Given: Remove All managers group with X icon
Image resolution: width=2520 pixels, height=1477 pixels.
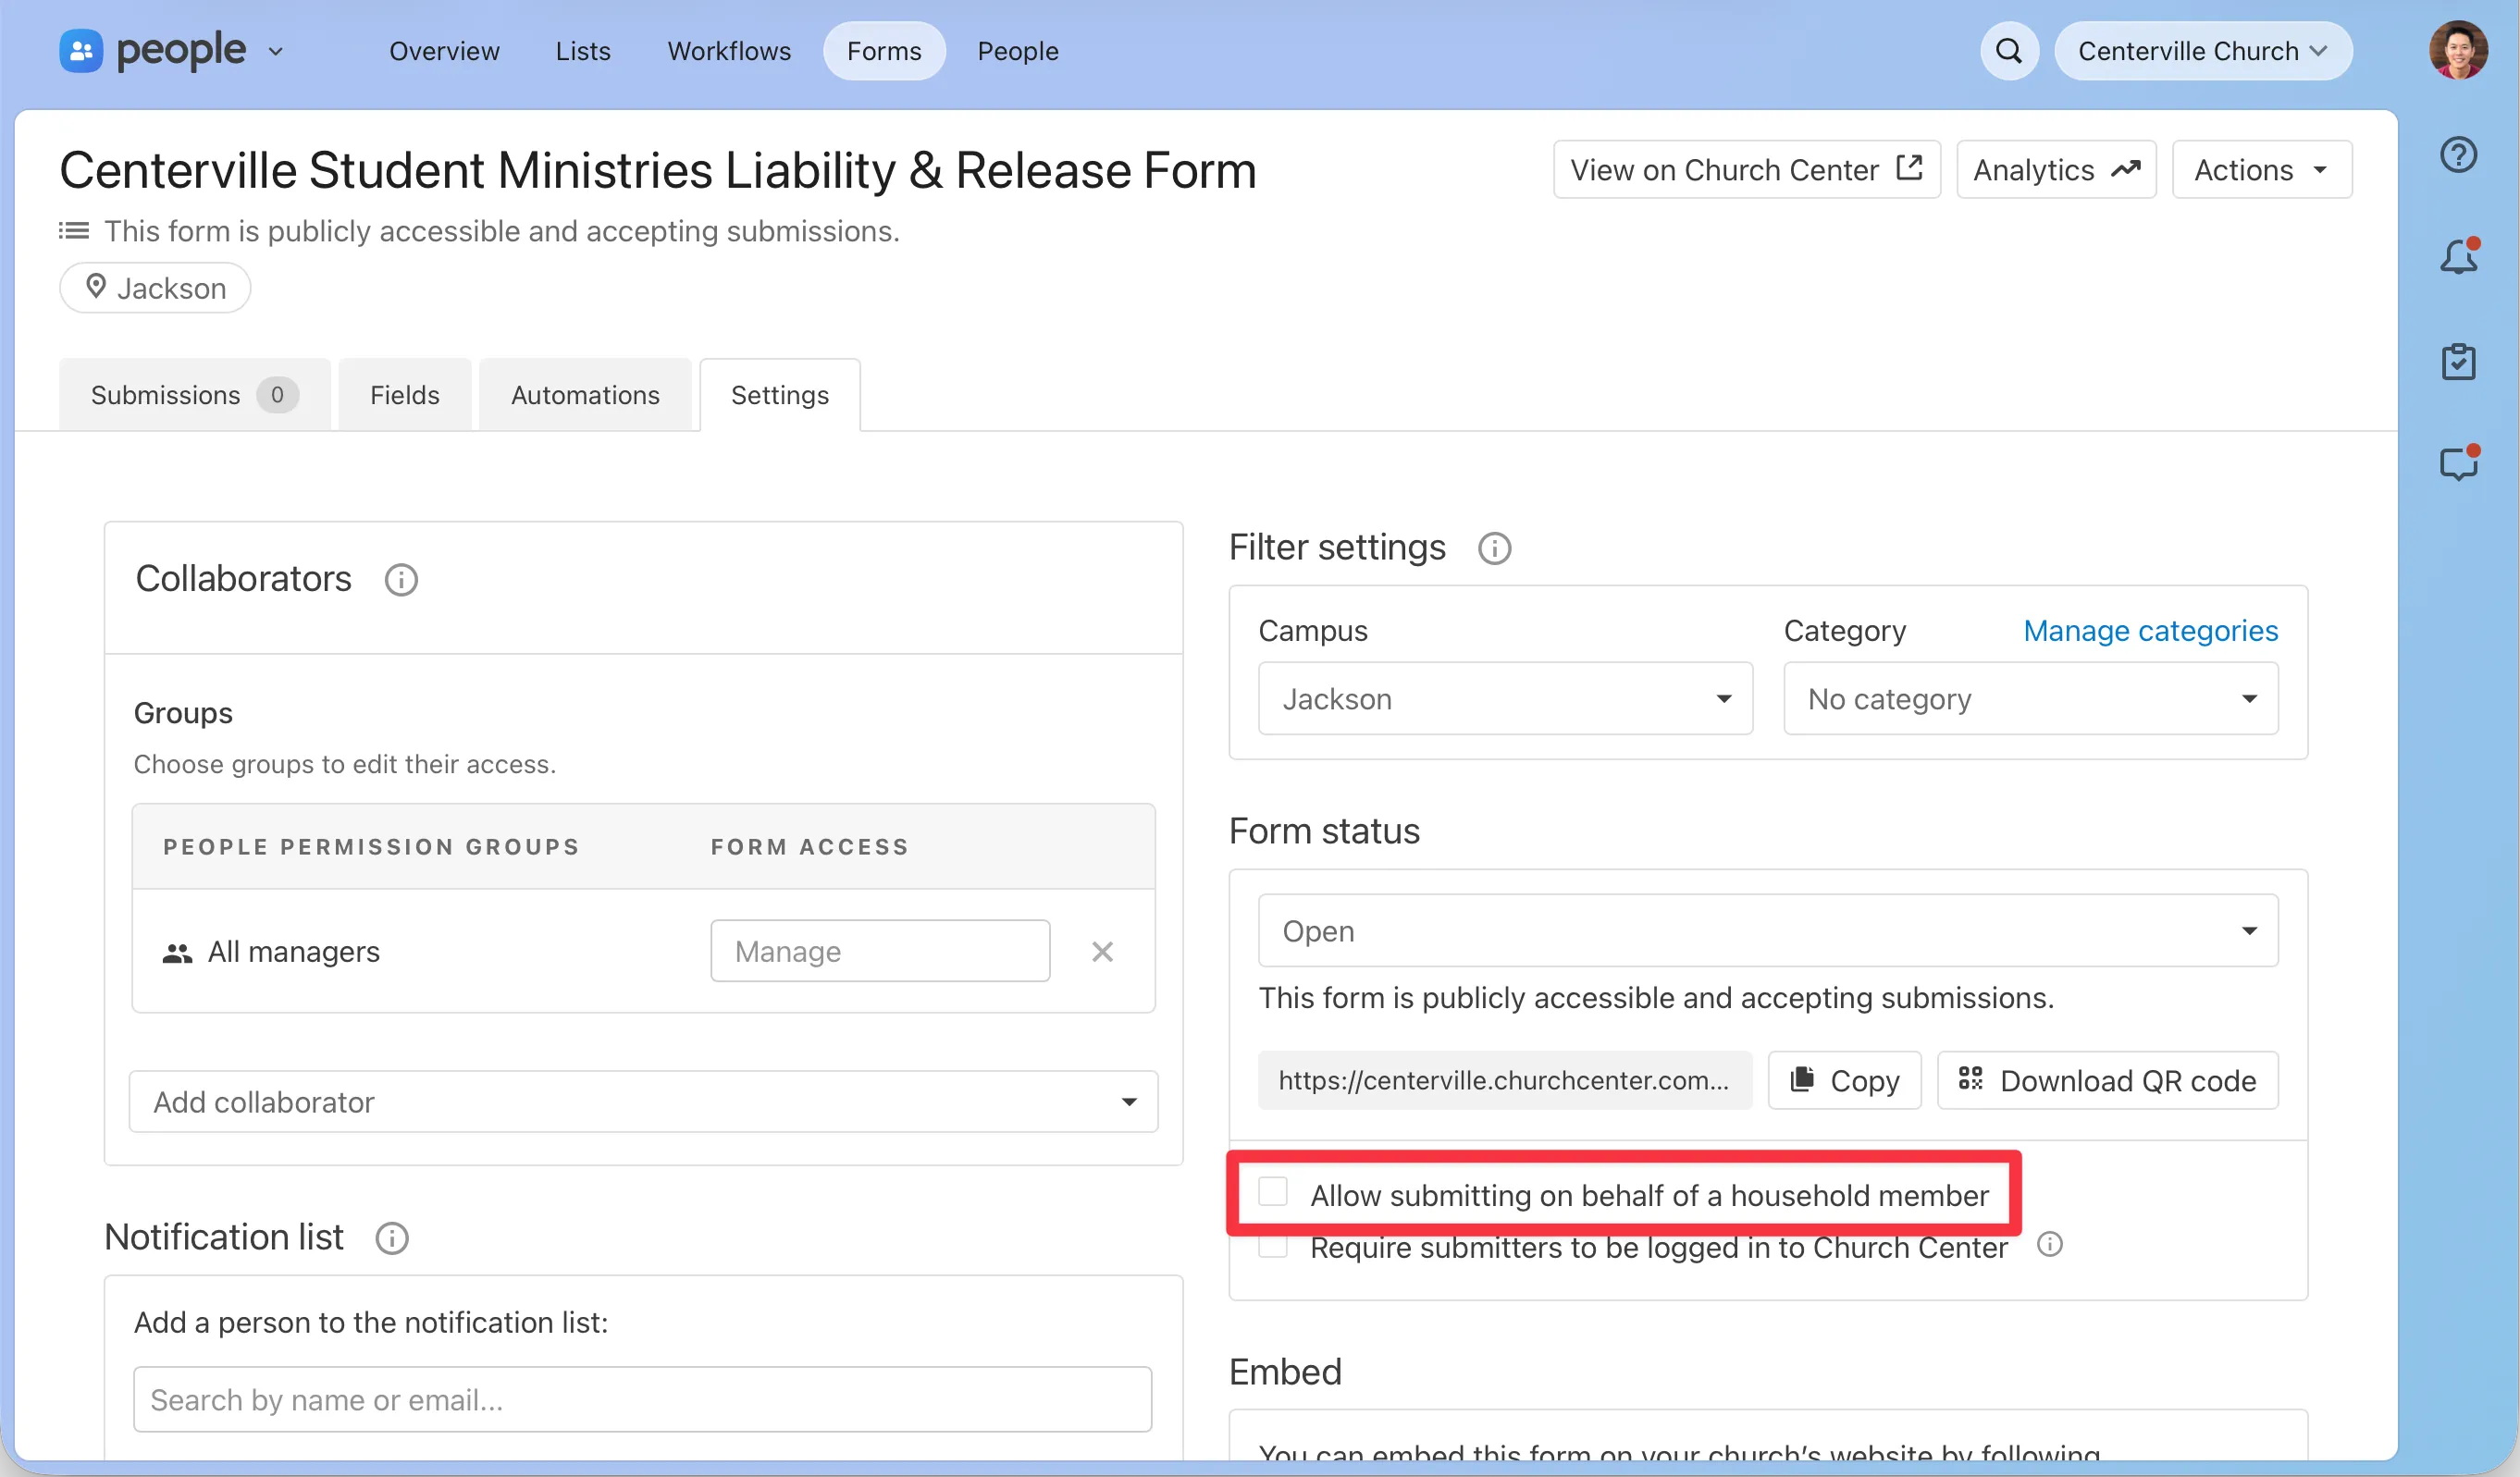Looking at the screenshot, I should pos(1102,952).
